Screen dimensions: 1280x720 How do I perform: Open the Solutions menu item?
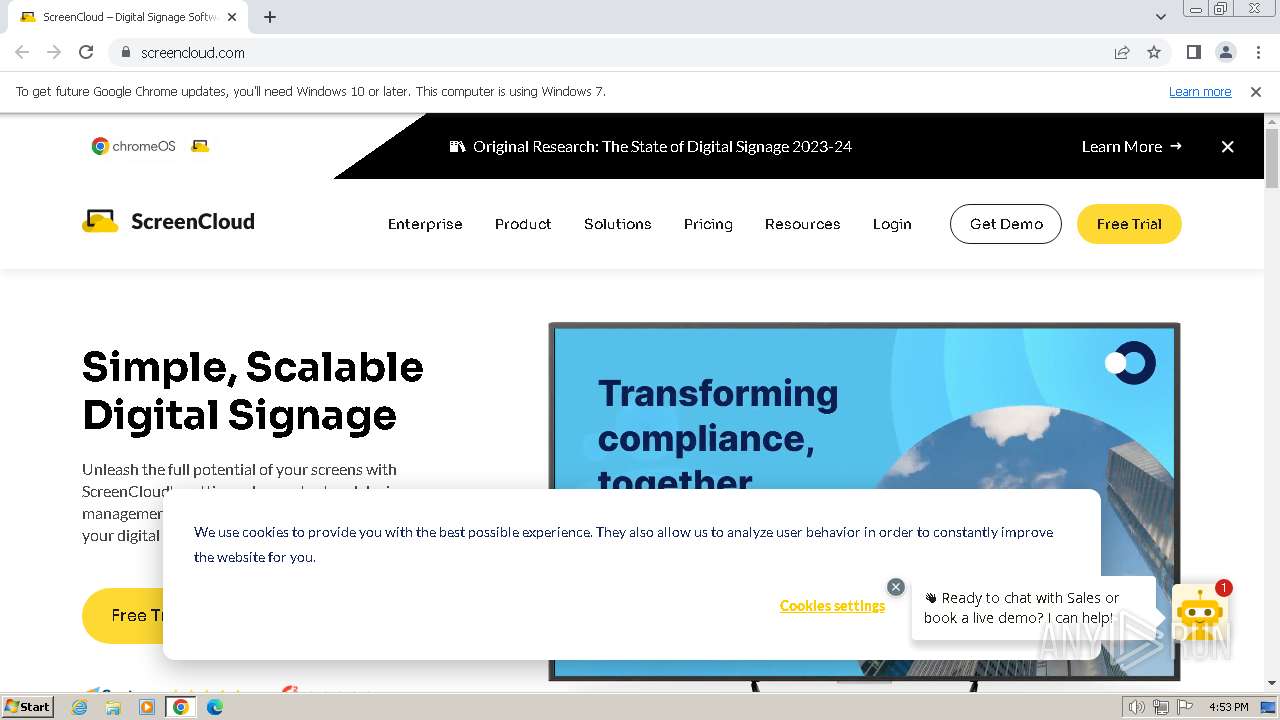click(x=618, y=224)
